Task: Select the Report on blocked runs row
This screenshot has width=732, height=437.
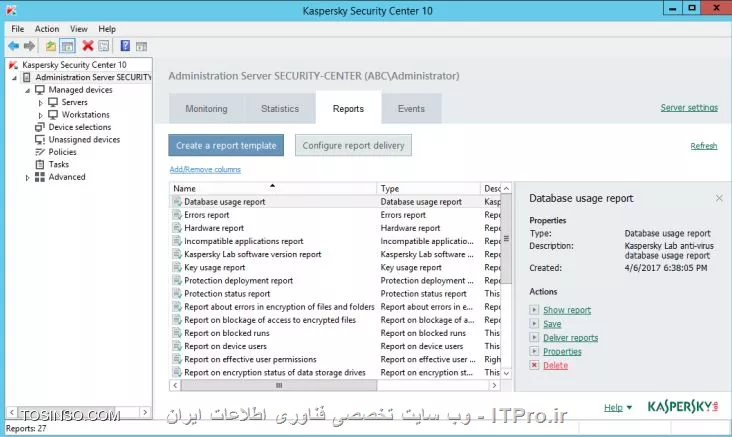Action: pos(335,333)
